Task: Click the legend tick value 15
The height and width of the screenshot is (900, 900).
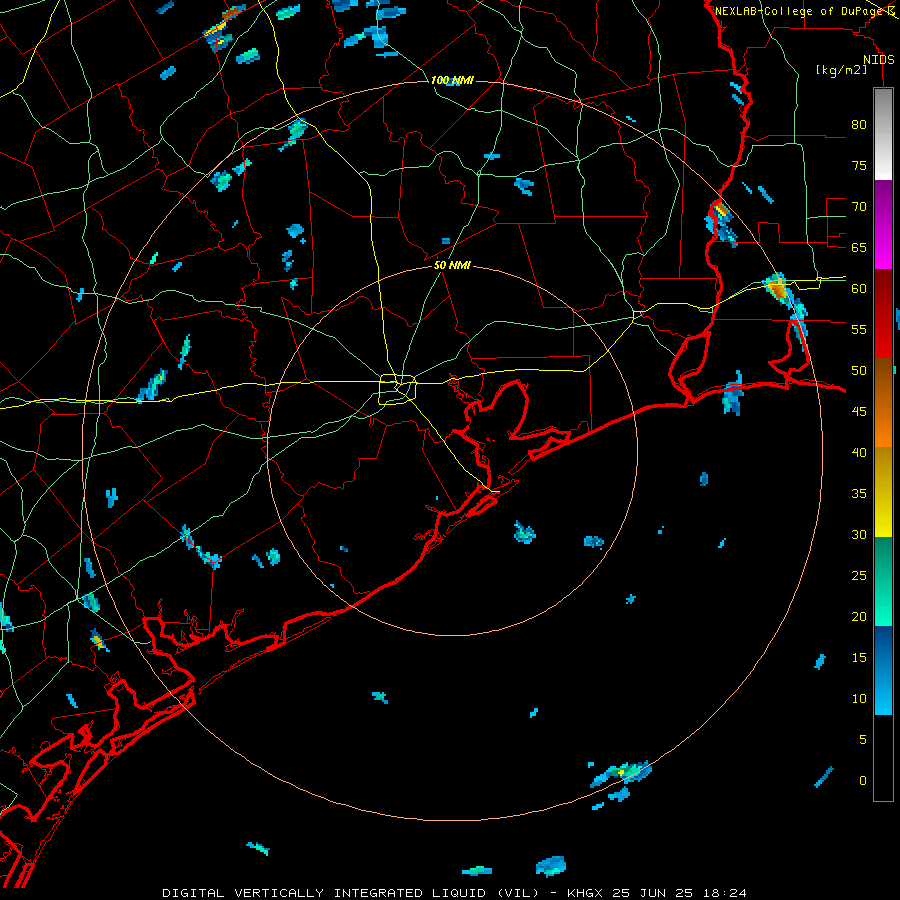Action: coord(859,658)
